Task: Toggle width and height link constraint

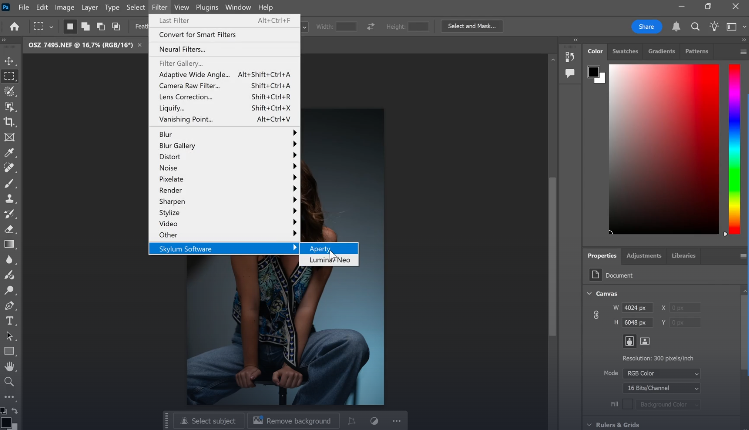Action: (x=597, y=315)
